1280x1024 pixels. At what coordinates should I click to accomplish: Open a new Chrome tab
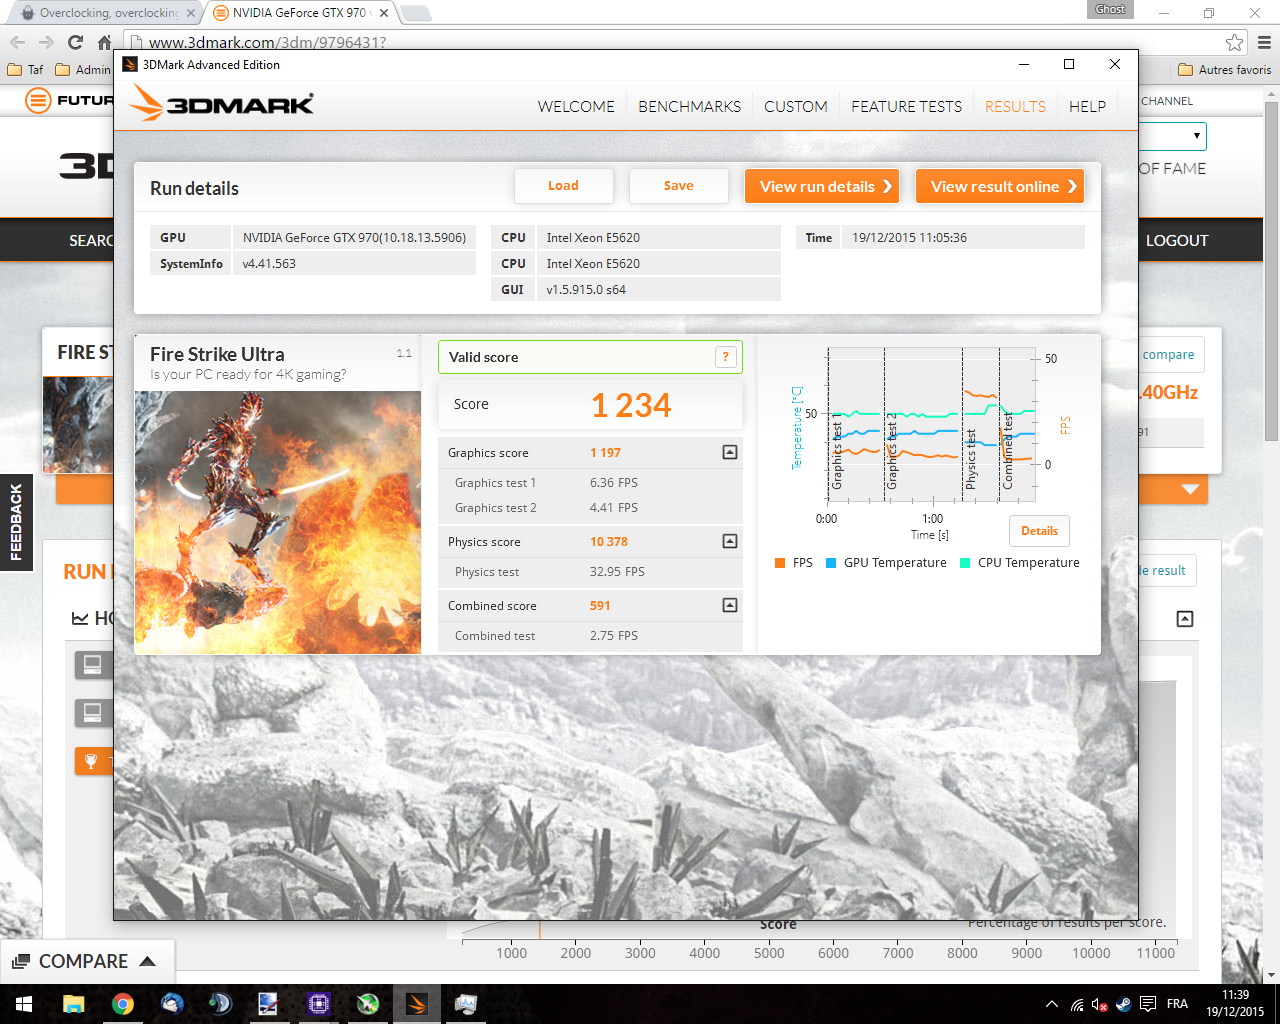tap(416, 13)
